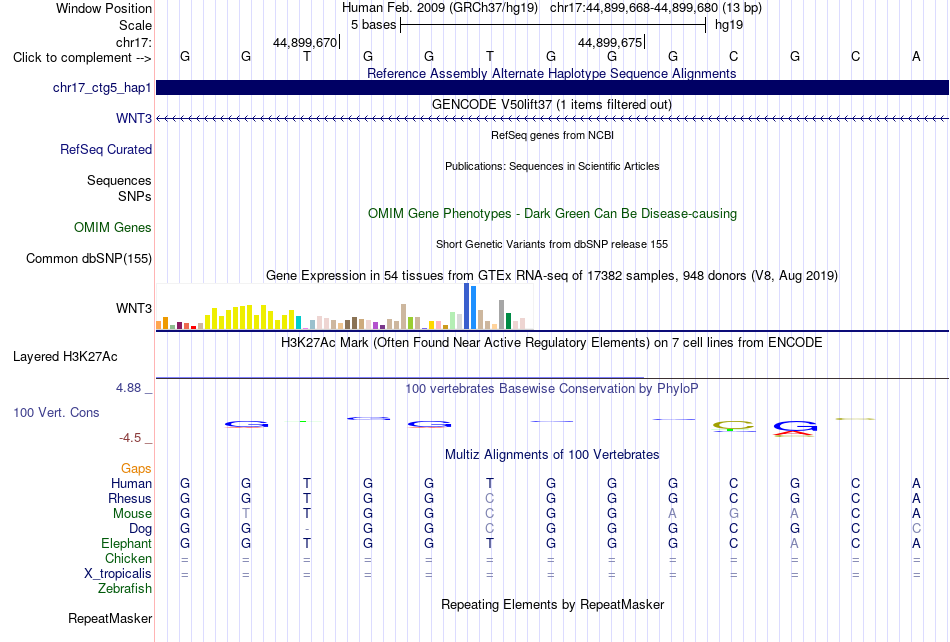Select the Scale label

[x=136, y=25]
